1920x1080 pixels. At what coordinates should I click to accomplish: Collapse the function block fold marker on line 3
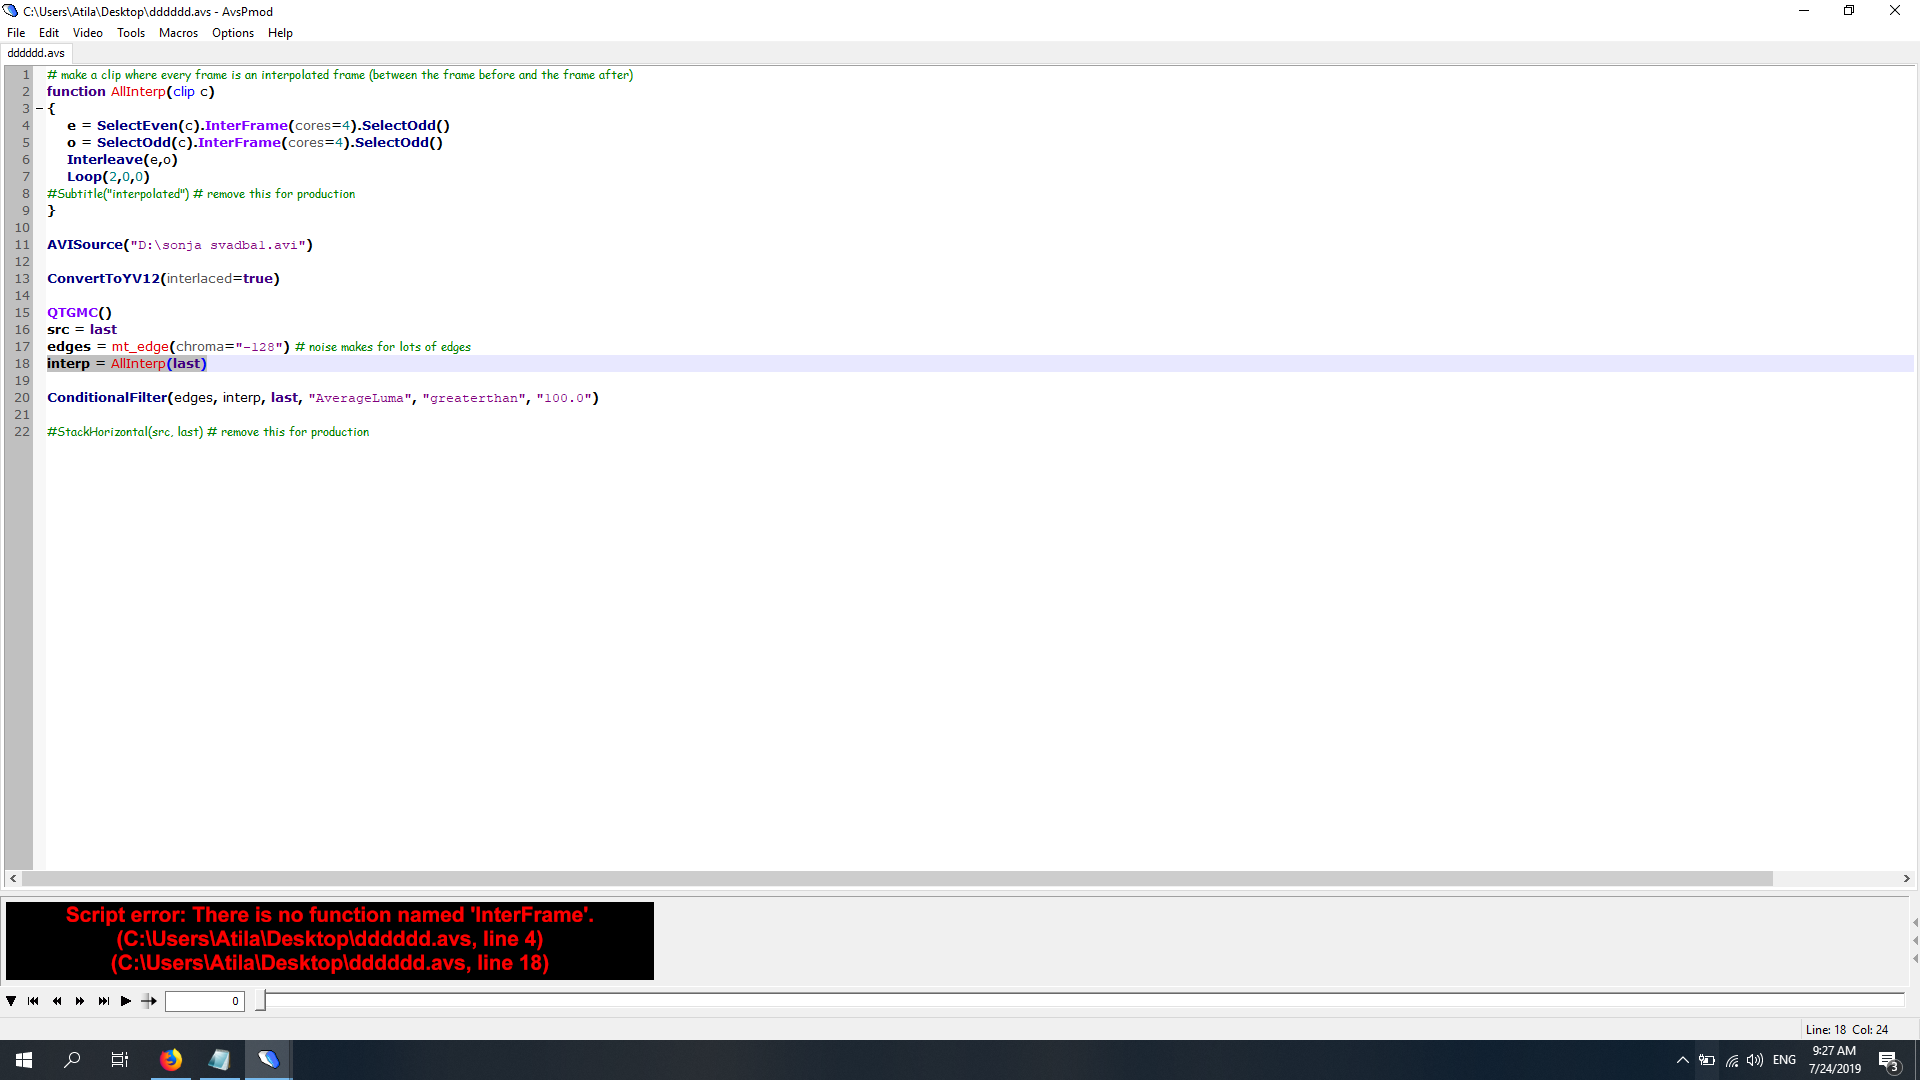click(x=39, y=109)
